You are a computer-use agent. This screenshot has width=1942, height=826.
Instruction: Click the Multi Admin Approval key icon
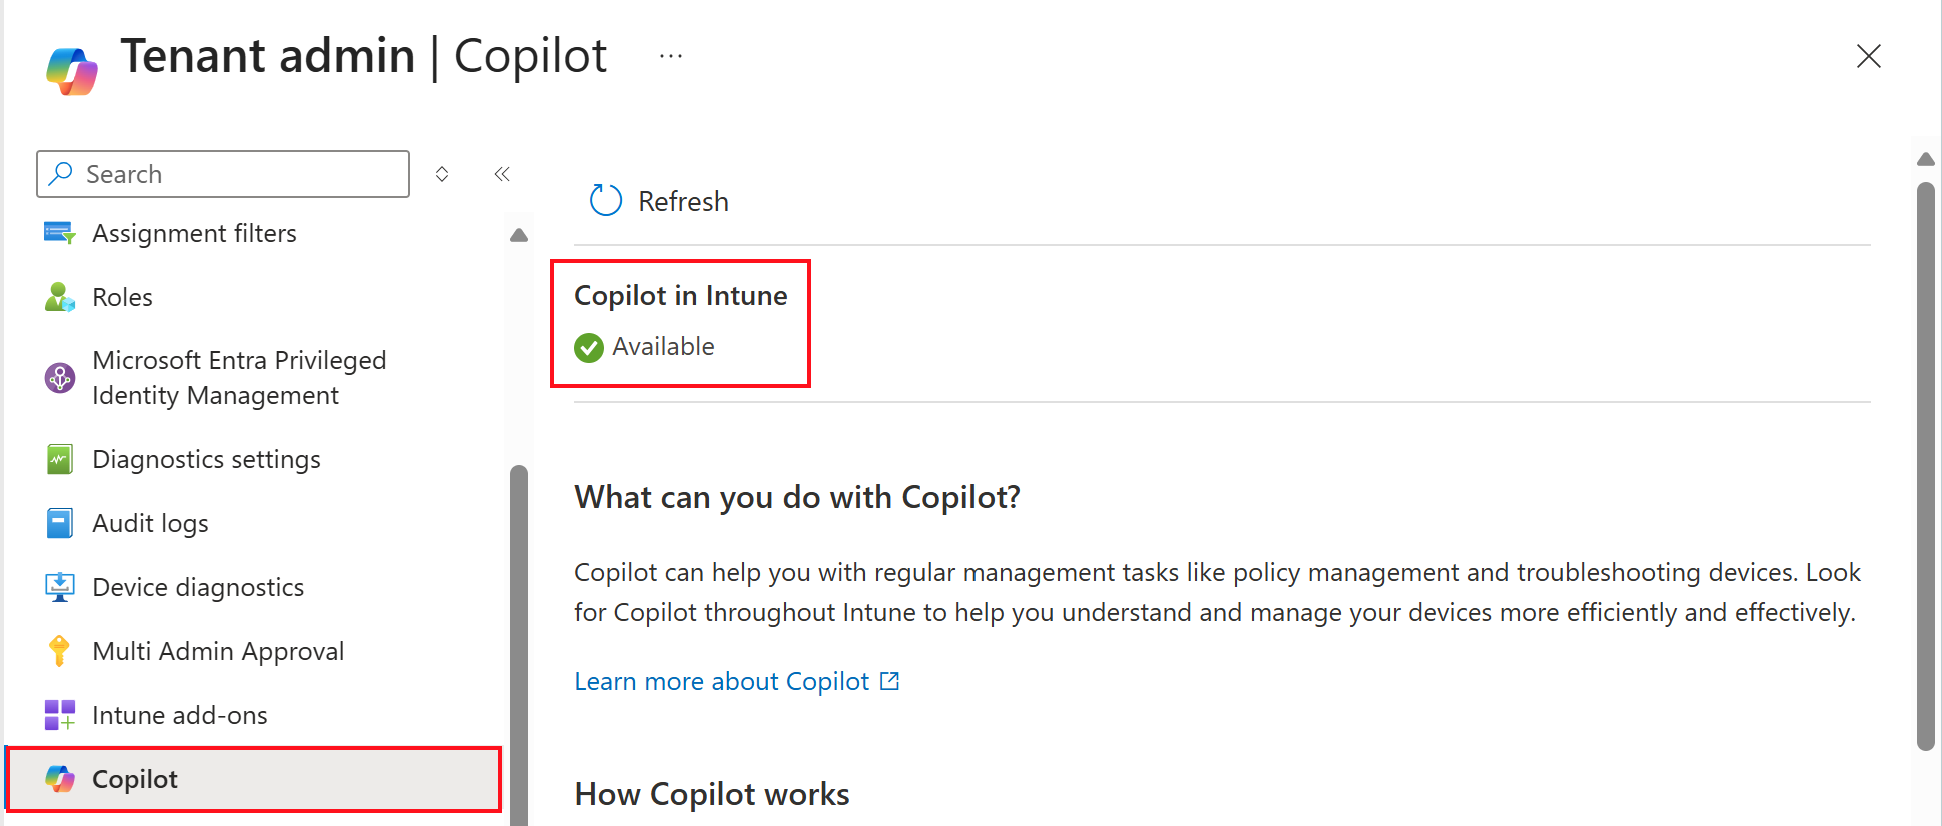click(x=59, y=651)
